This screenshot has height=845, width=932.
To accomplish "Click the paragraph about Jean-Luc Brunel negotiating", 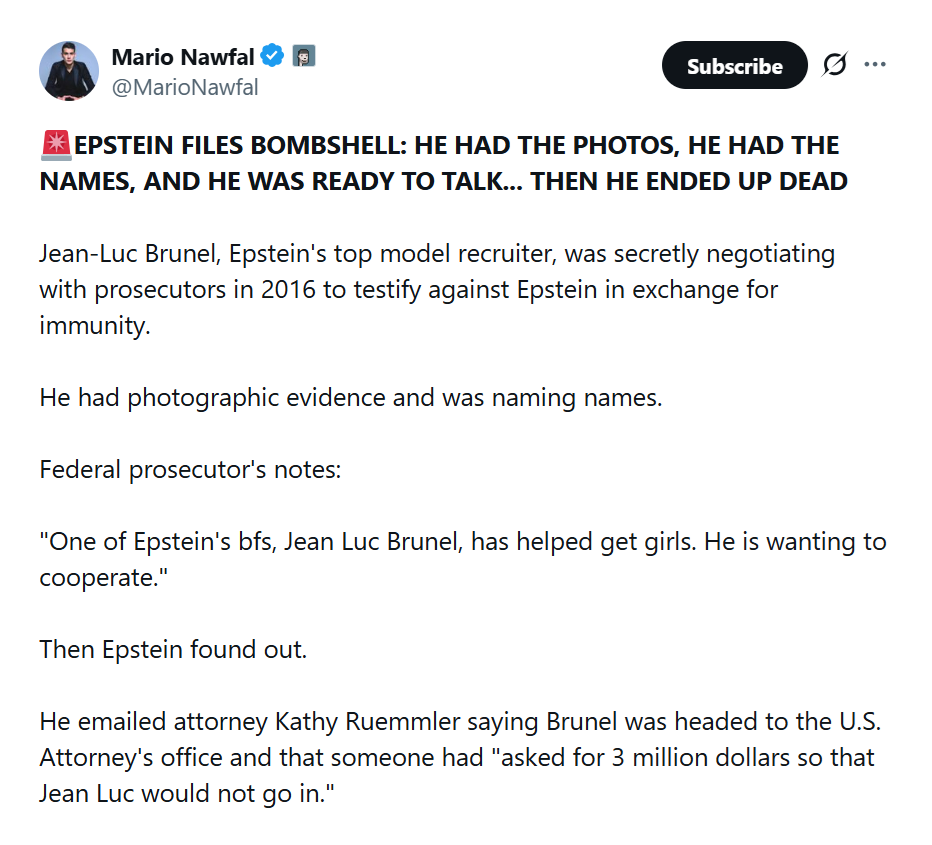I will point(437,290).
